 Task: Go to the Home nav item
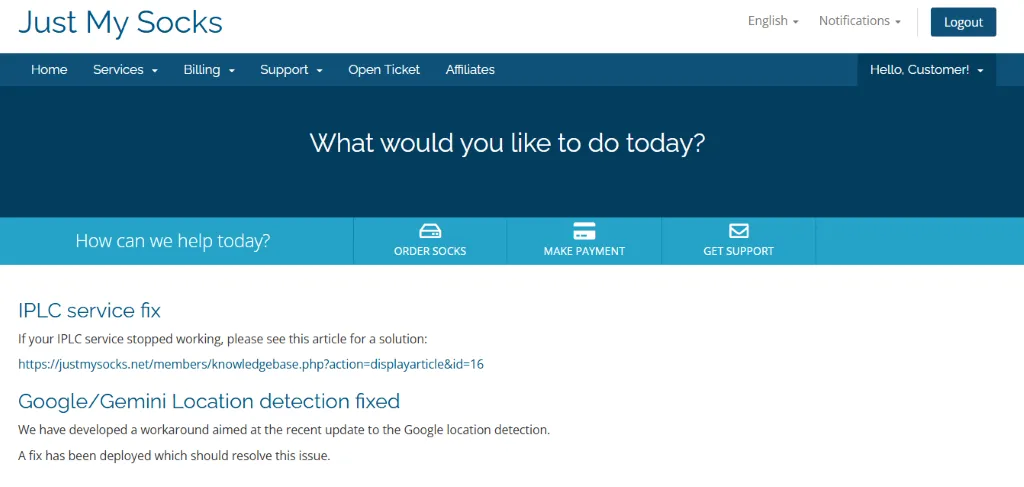click(x=49, y=70)
